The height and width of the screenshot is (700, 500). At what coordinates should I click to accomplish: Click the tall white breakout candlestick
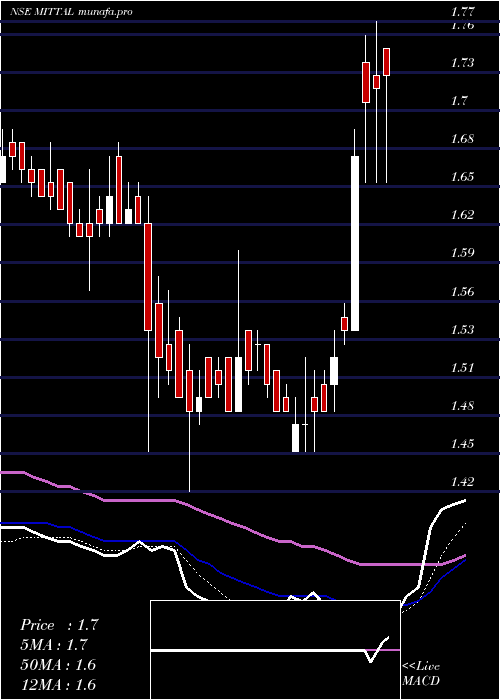355,243
